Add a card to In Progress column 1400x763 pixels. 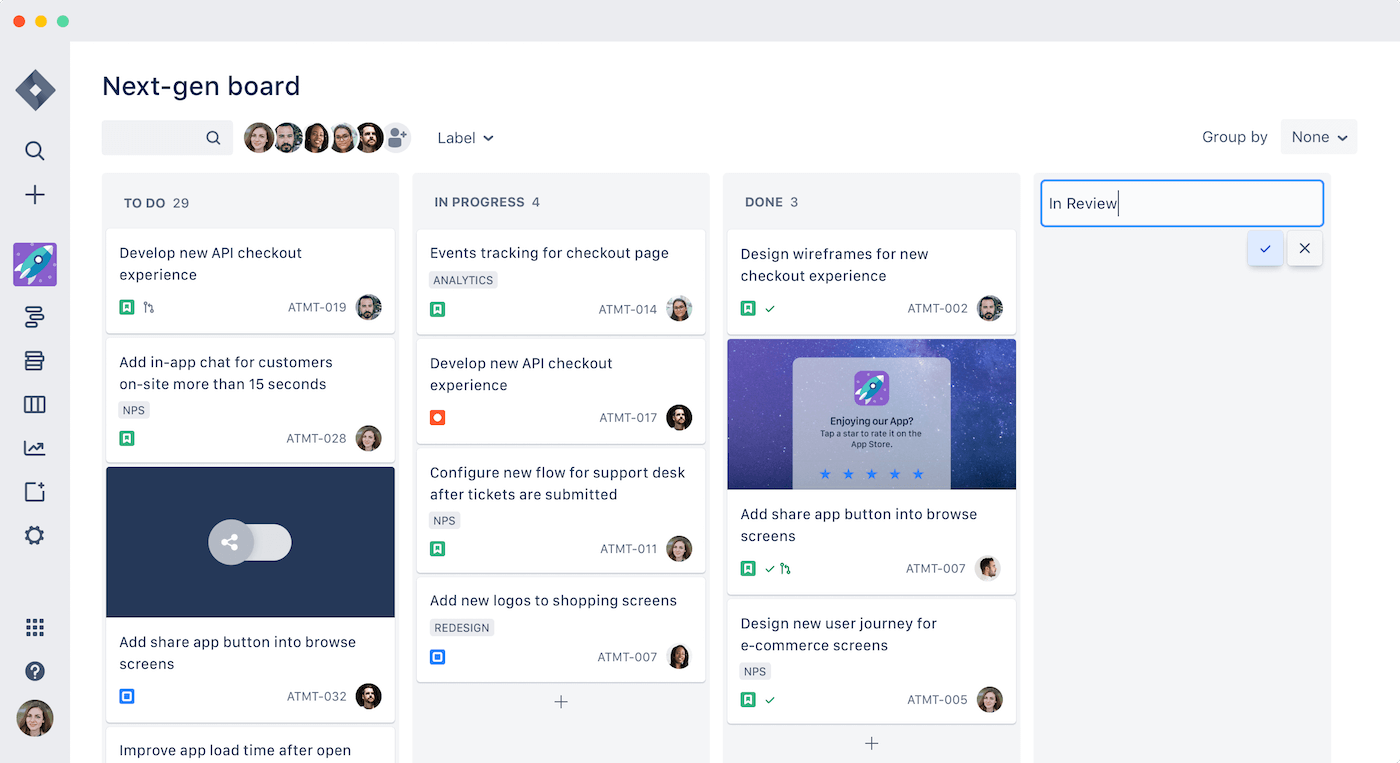[x=560, y=701]
